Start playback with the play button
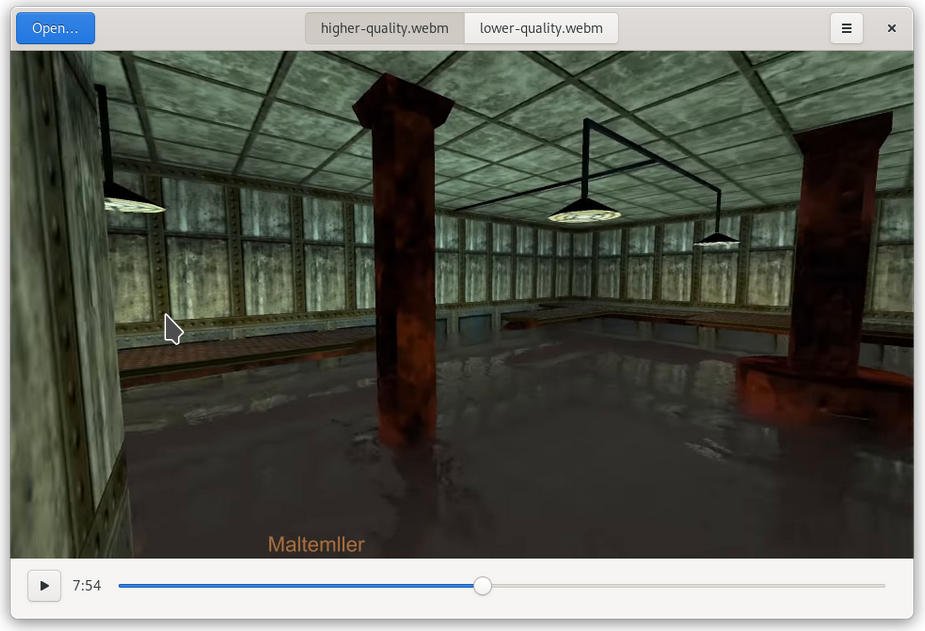 tap(44, 586)
